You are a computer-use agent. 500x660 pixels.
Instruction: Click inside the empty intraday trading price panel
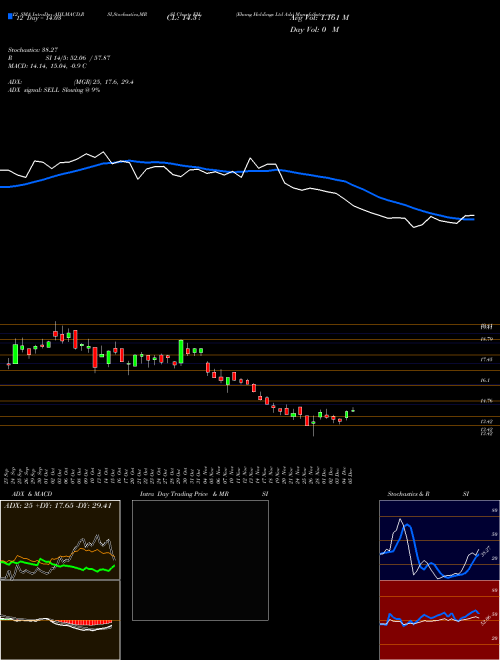point(200,560)
